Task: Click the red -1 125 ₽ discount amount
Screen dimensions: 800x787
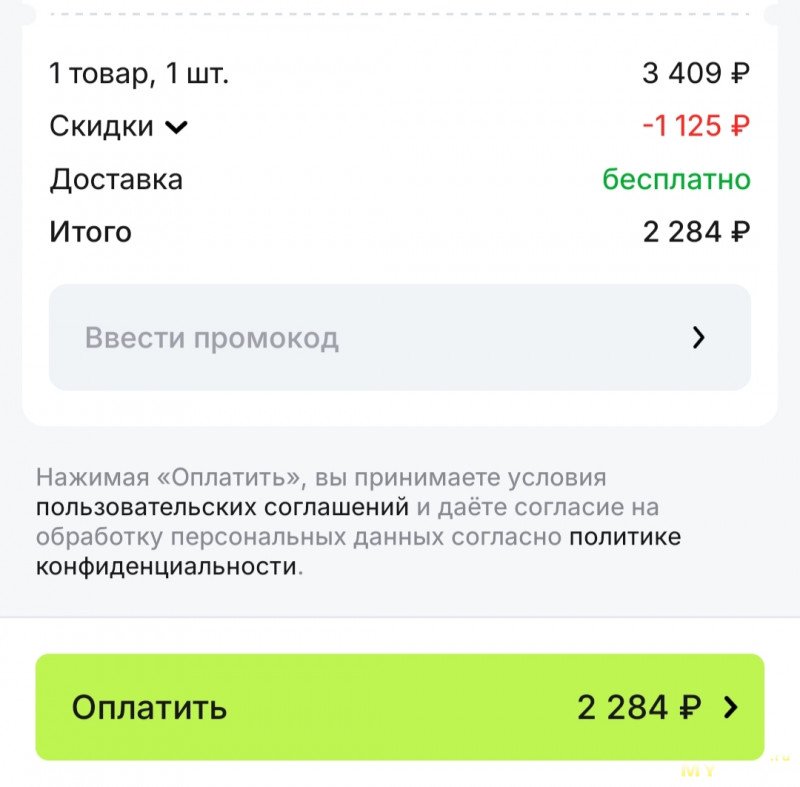Action: pos(696,127)
